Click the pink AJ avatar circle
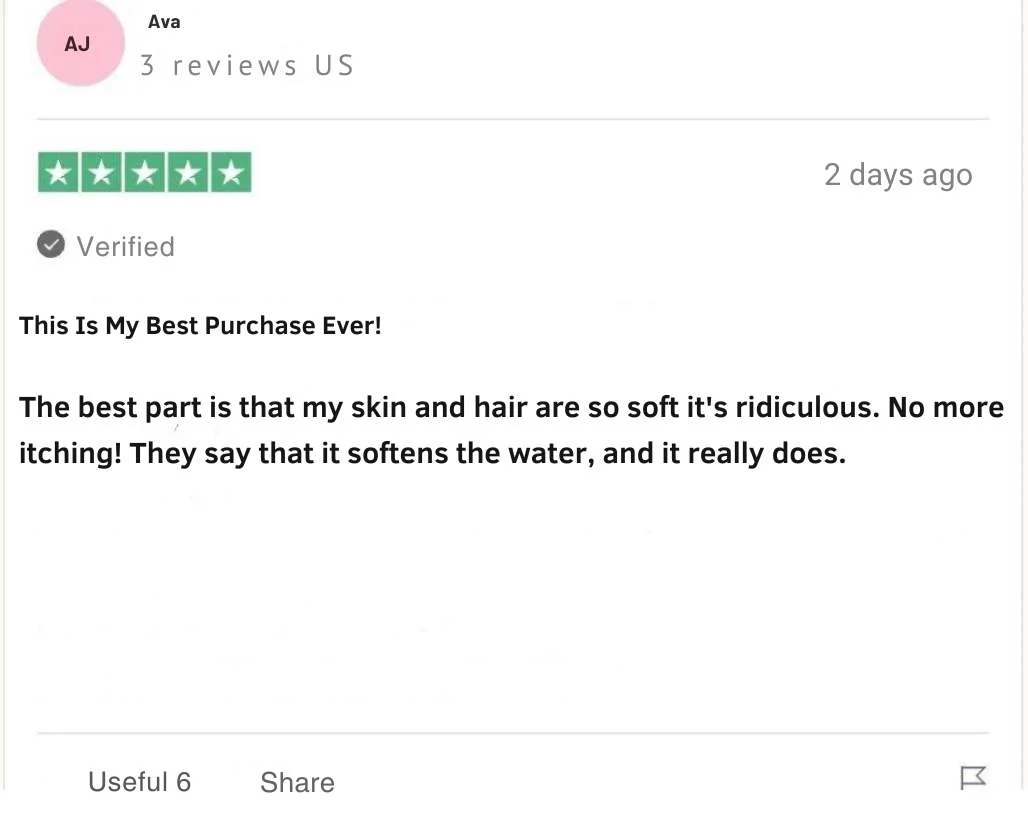This screenshot has width=1028, height=830. 81,43
